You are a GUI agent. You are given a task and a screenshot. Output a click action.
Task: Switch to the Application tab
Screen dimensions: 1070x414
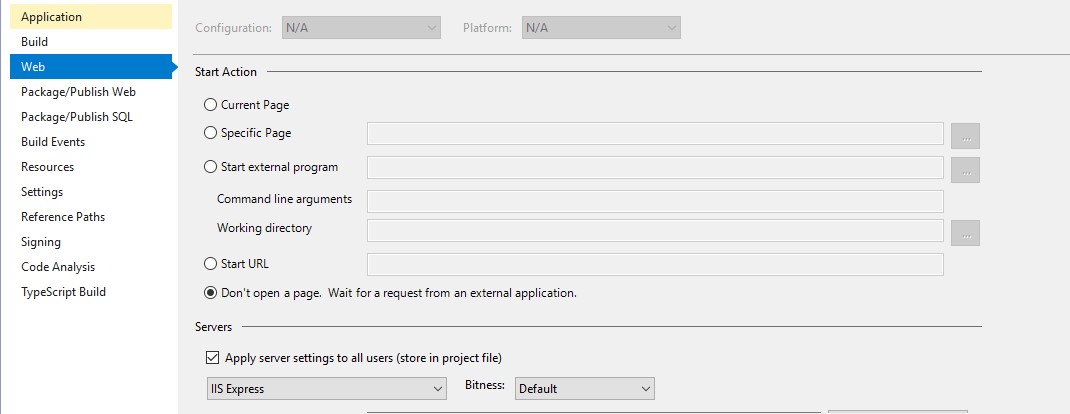point(91,16)
